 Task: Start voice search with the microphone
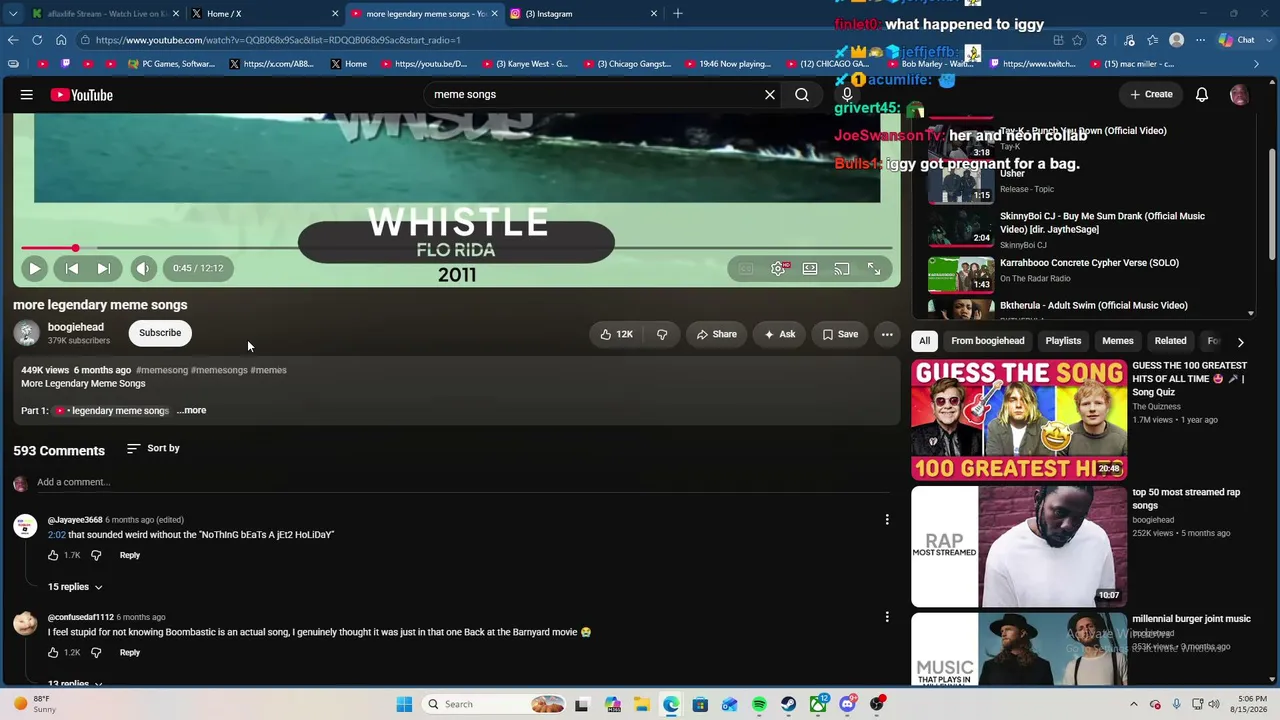(847, 95)
